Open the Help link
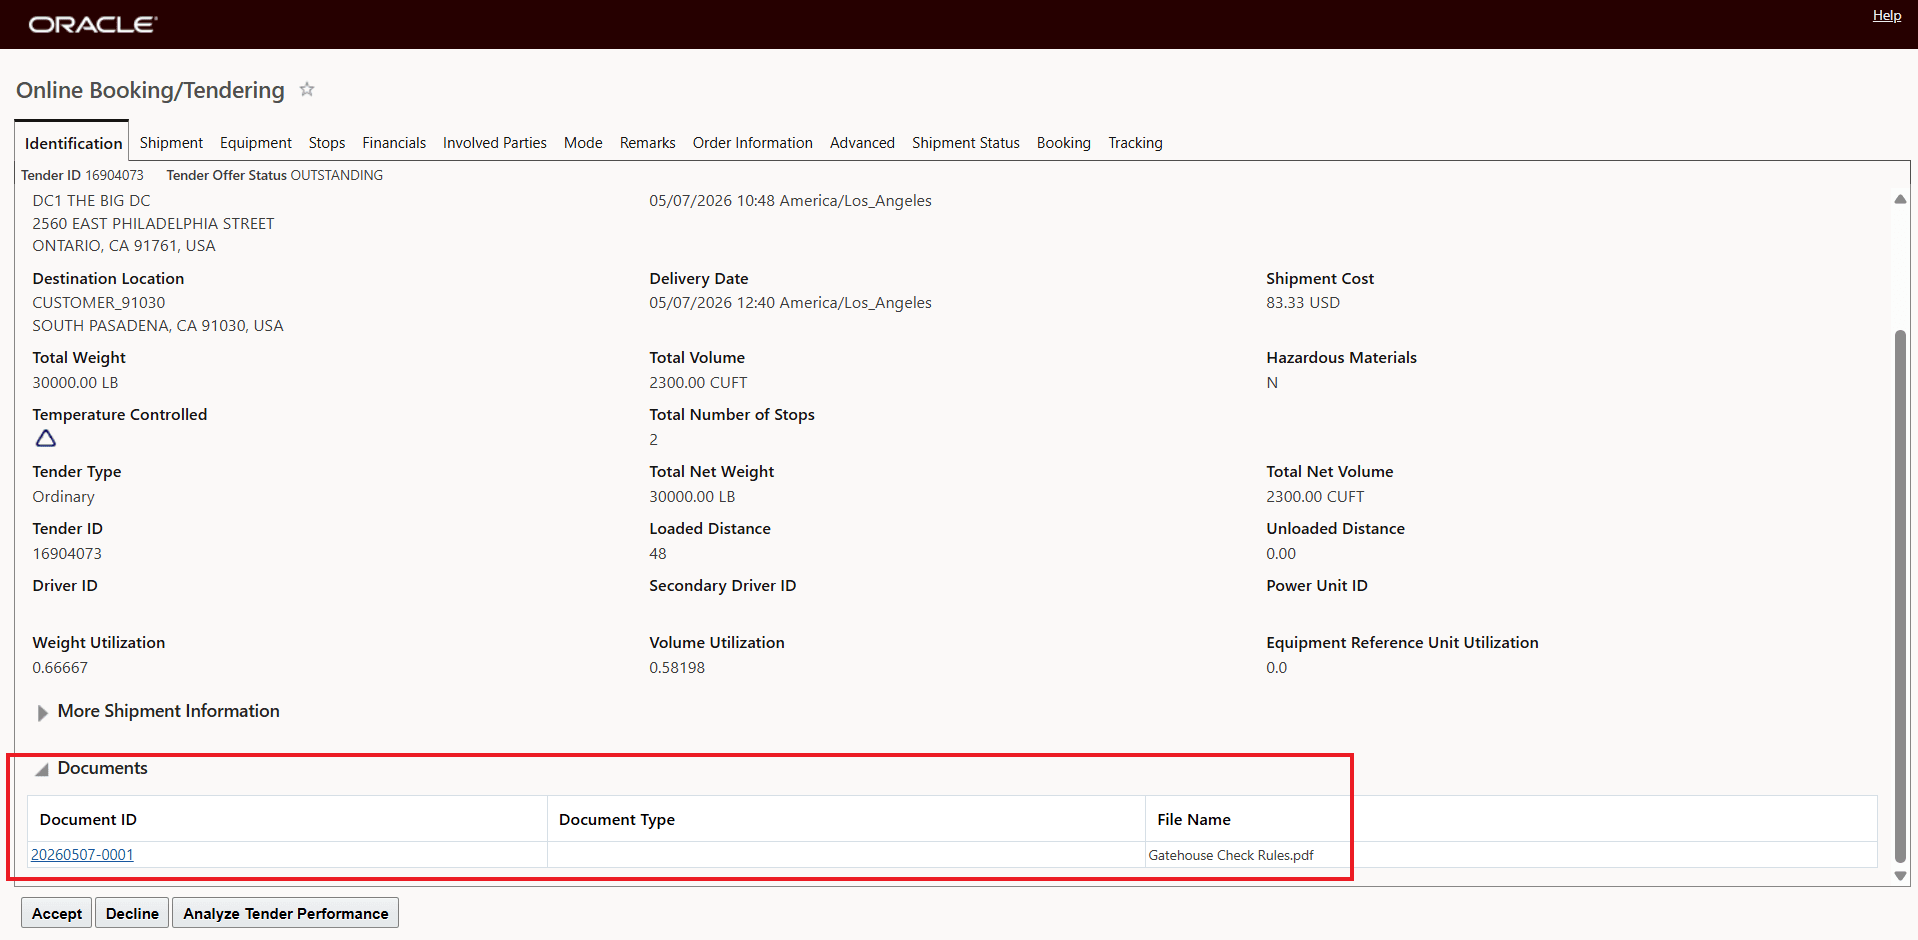This screenshot has width=1918, height=940. coord(1887,15)
